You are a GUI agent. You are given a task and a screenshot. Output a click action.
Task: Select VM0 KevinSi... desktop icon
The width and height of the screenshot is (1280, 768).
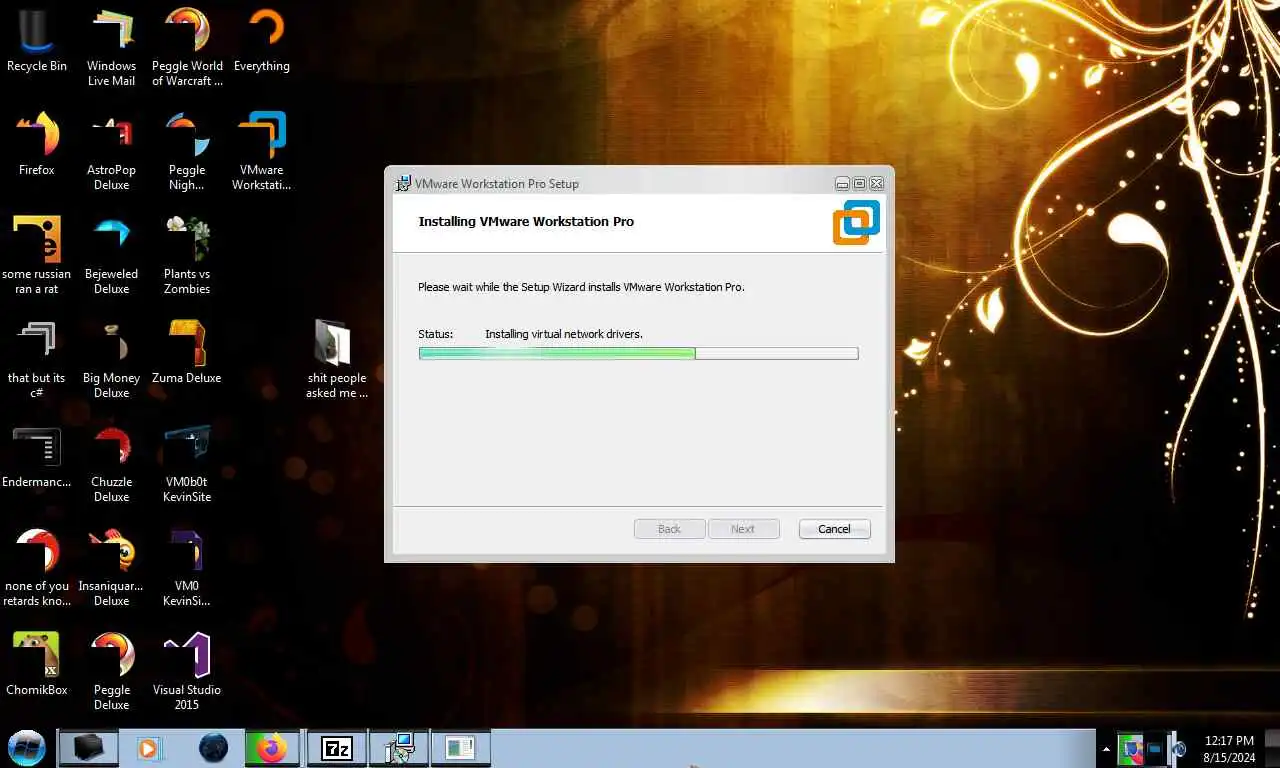point(187,567)
